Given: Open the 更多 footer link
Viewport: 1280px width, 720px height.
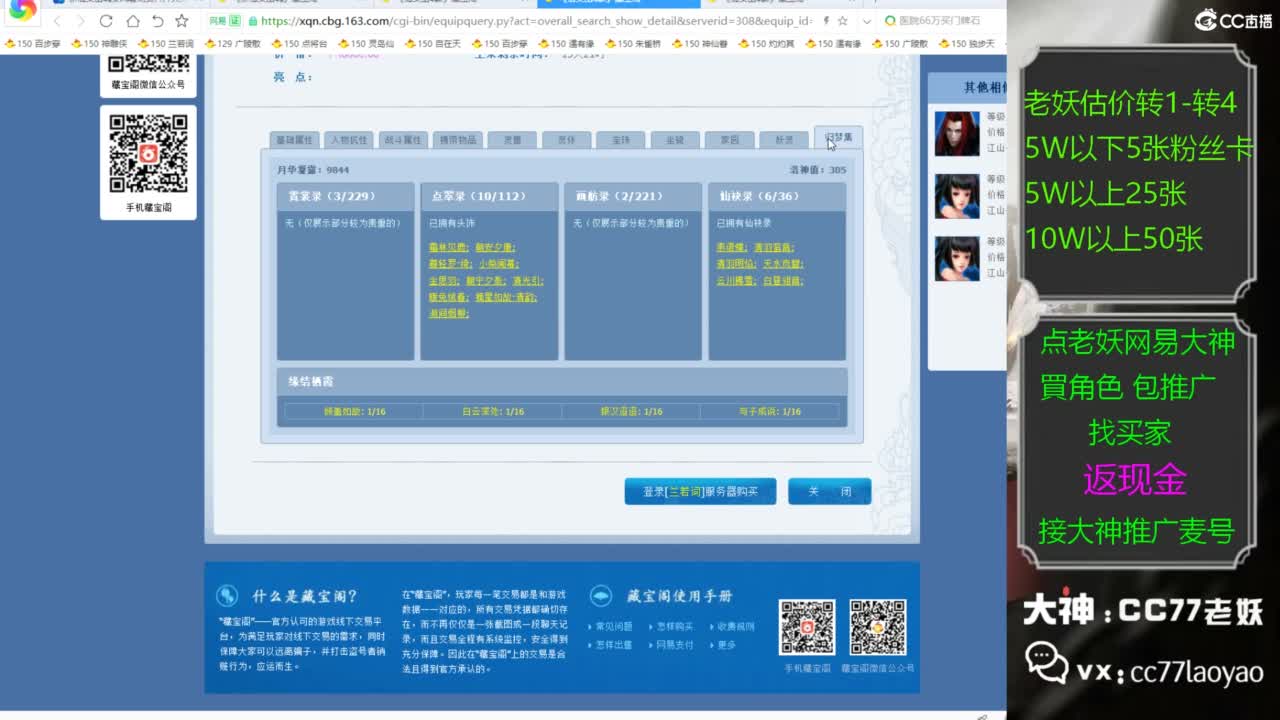Looking at the screenshot, I should point(726,645).
